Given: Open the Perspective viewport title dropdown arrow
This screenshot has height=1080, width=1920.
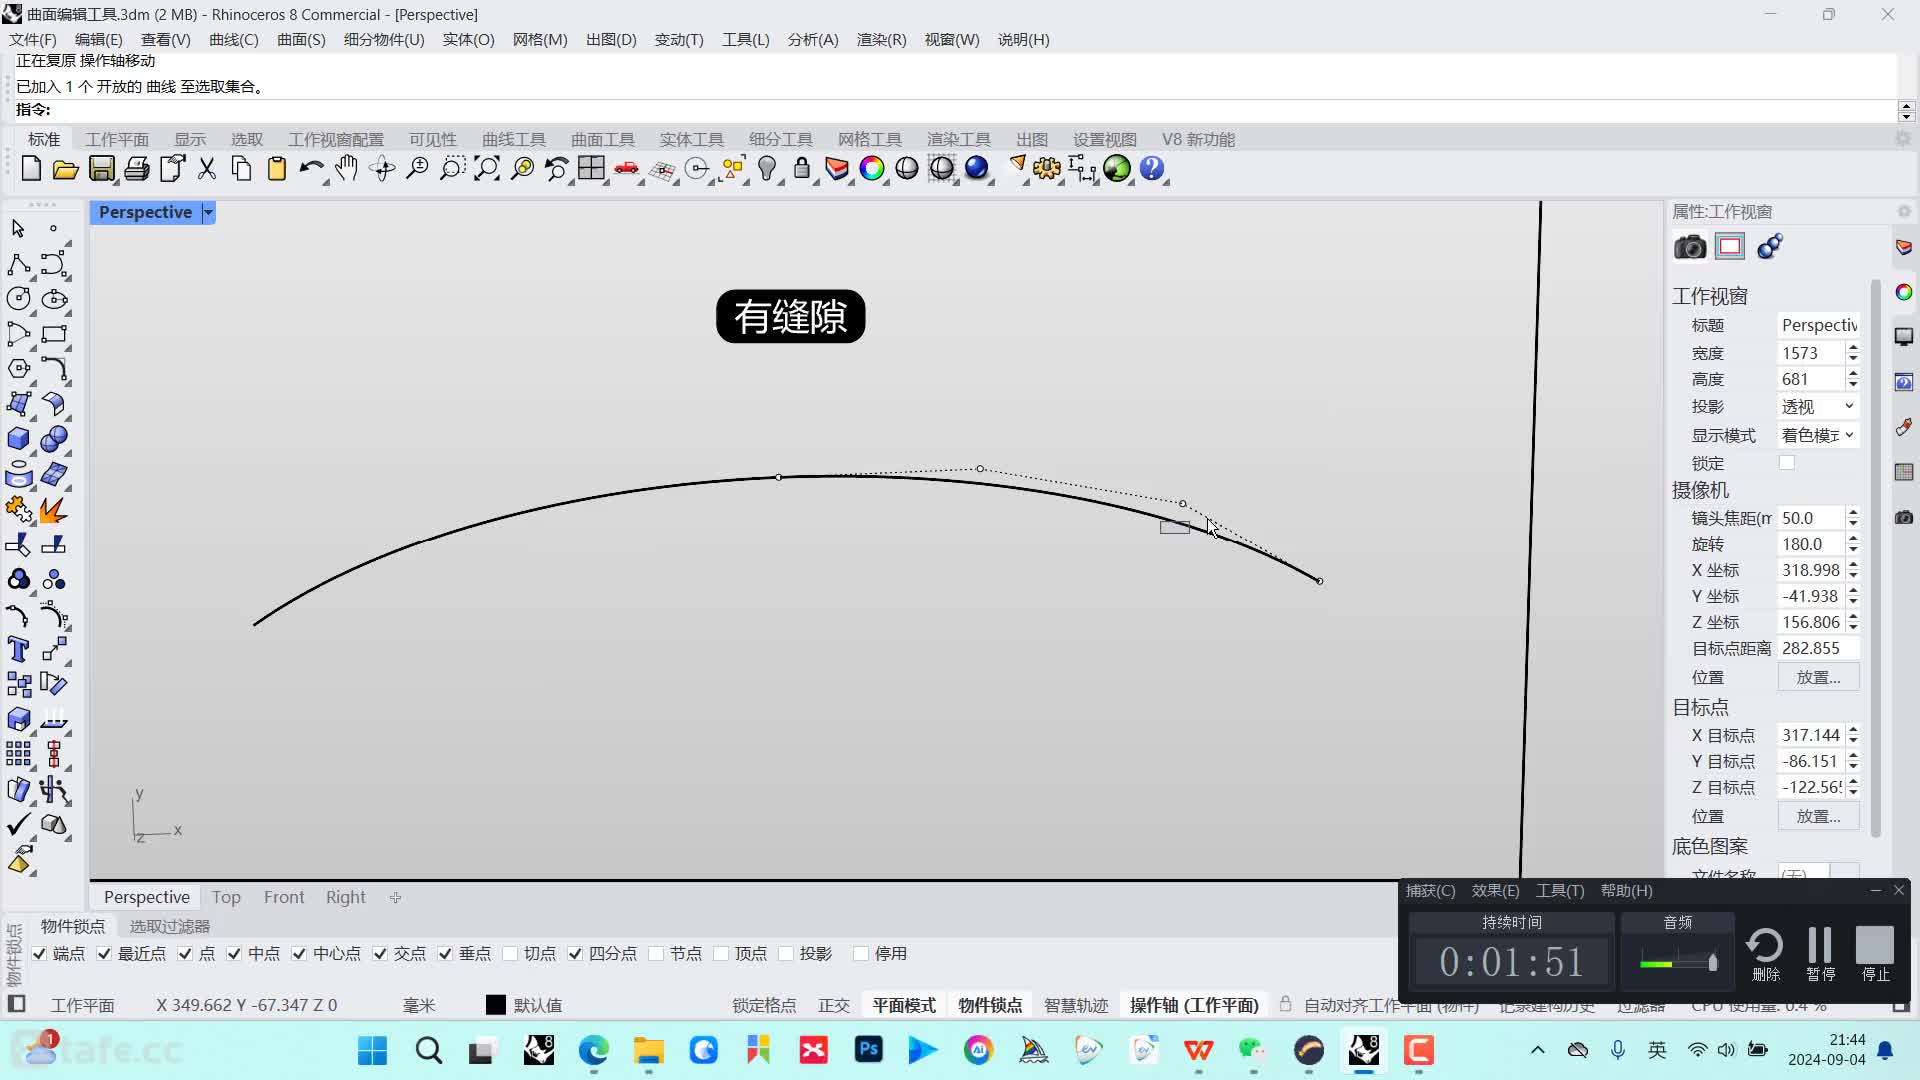Looking at the screenshot, I should click(208, 212).
